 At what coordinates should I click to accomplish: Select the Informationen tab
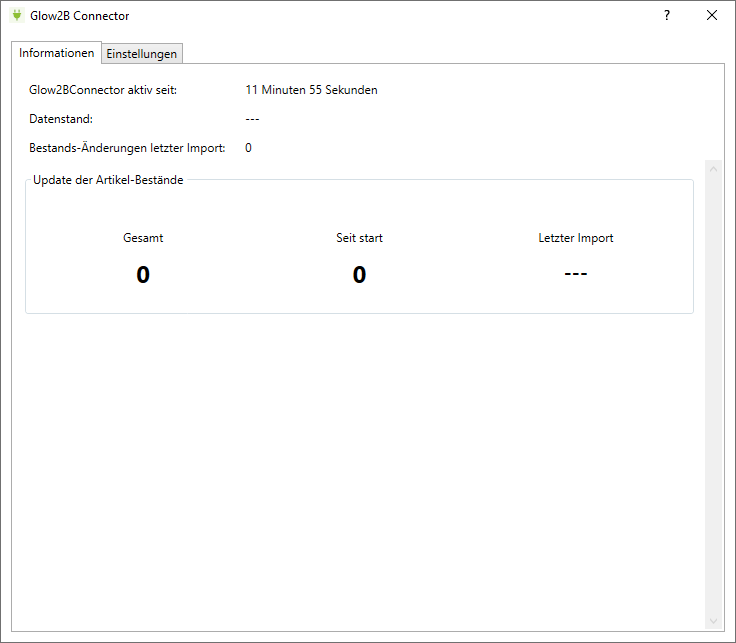(x=57, y=53)
